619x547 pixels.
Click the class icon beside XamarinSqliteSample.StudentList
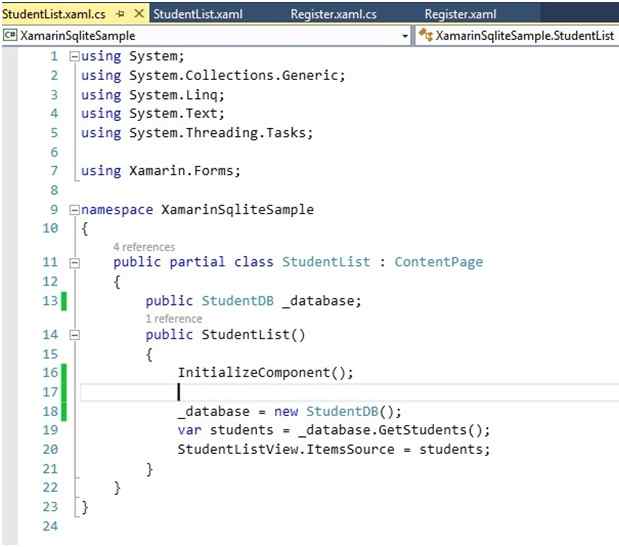[x=426, y=35]
